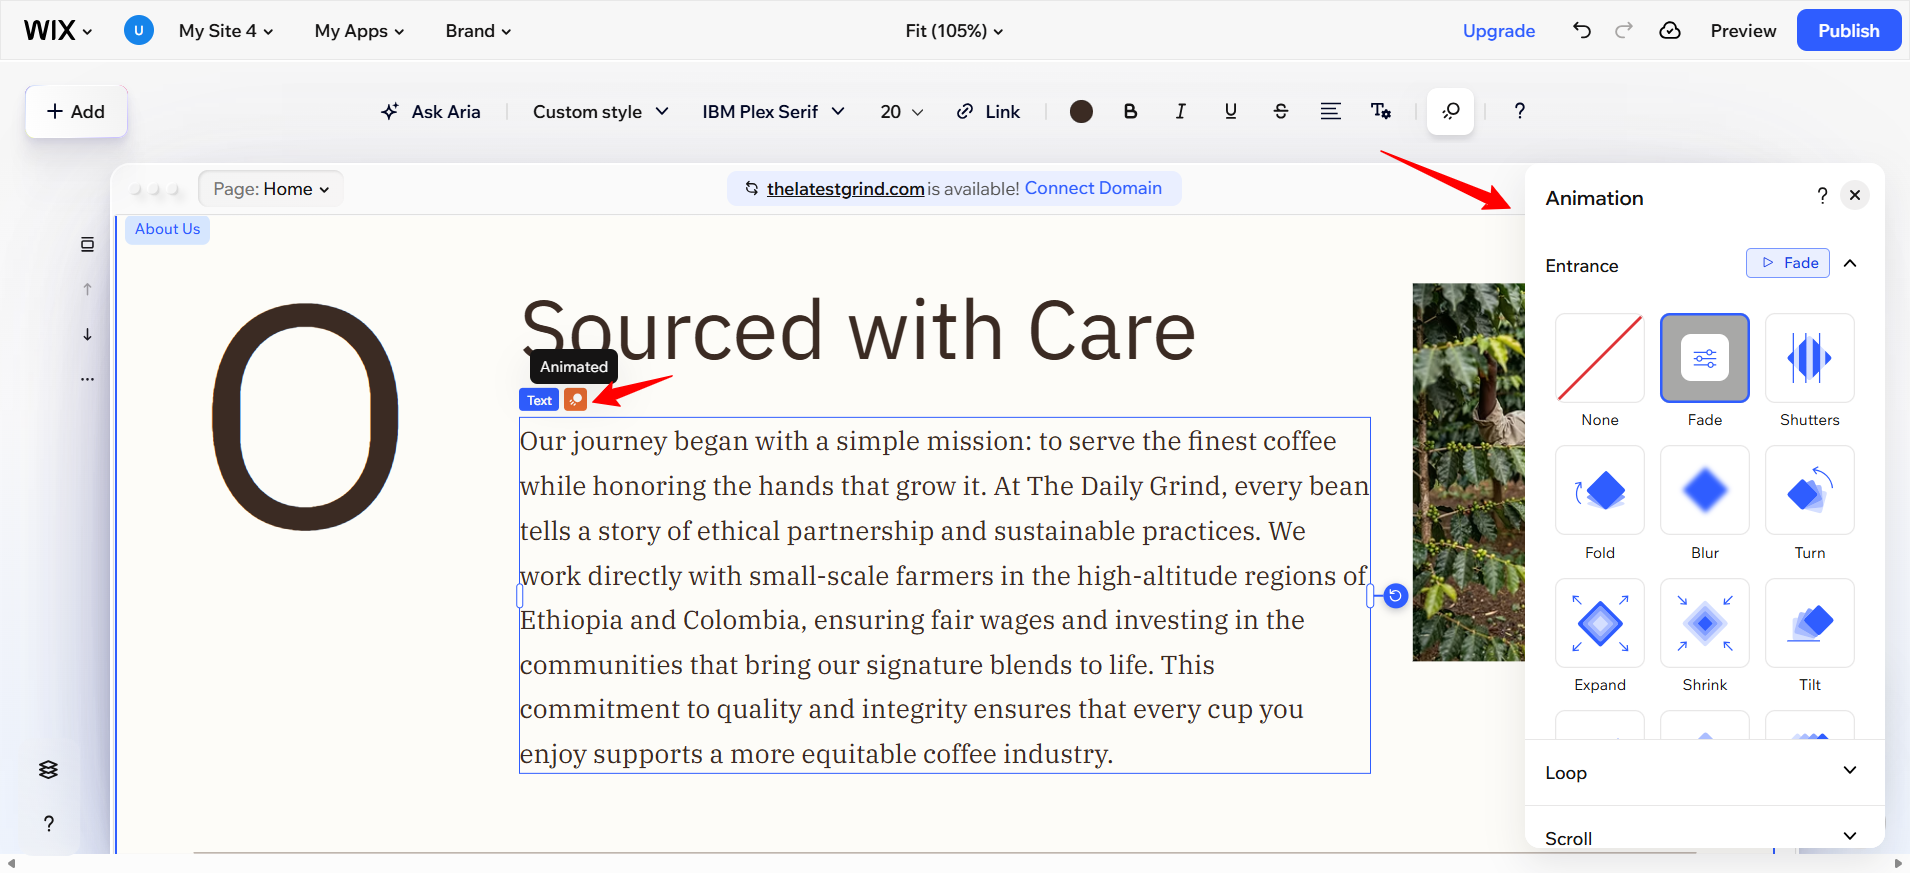Open the Custom style dropdown
The image size is (1910, 873).
pyautogui.click(x=601, y=111)
